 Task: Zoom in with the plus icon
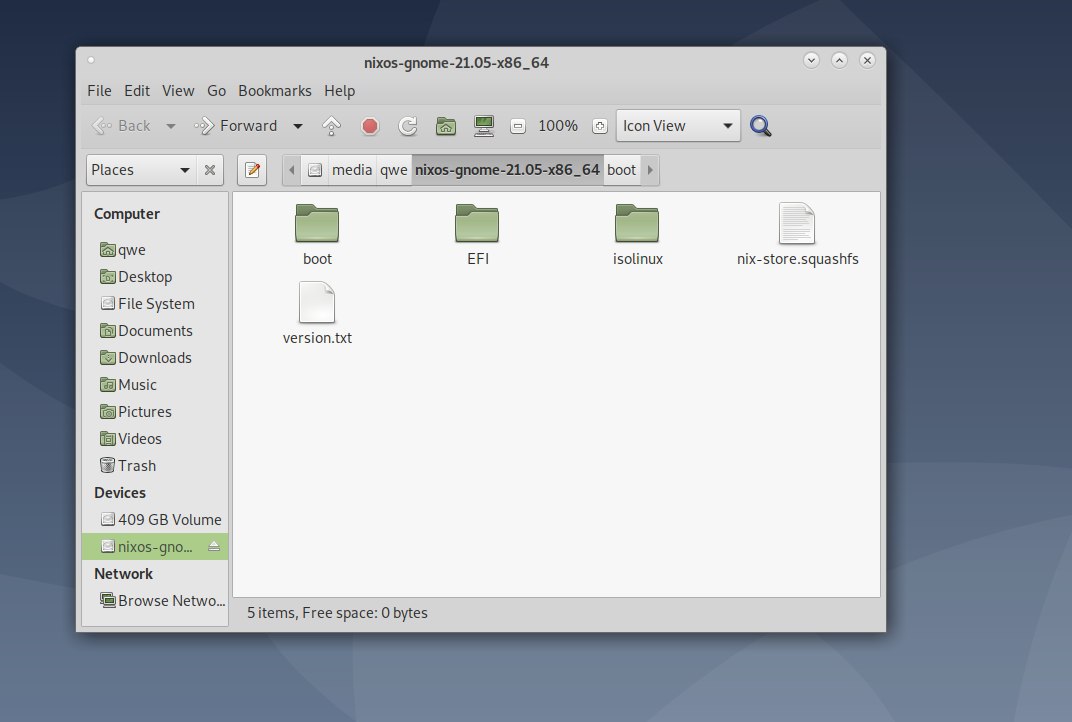pos(600,126)
